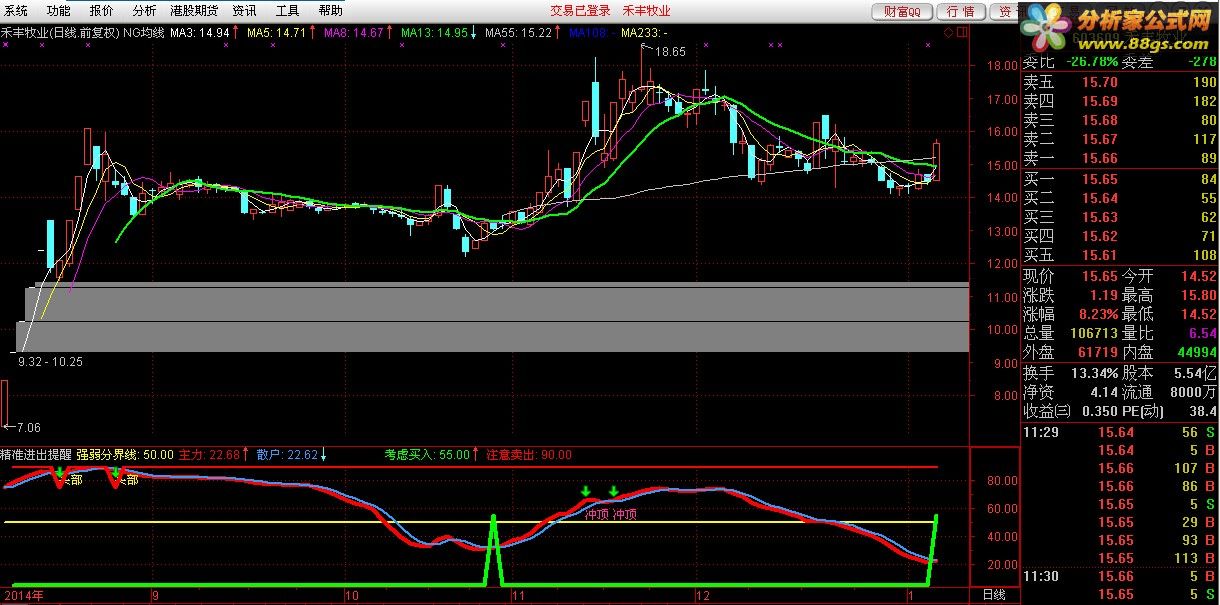The height and width of the screenshot is (605, 1220).
Task: Click the 精准进出提醒 indicator title
Action: tap(37, 454)
